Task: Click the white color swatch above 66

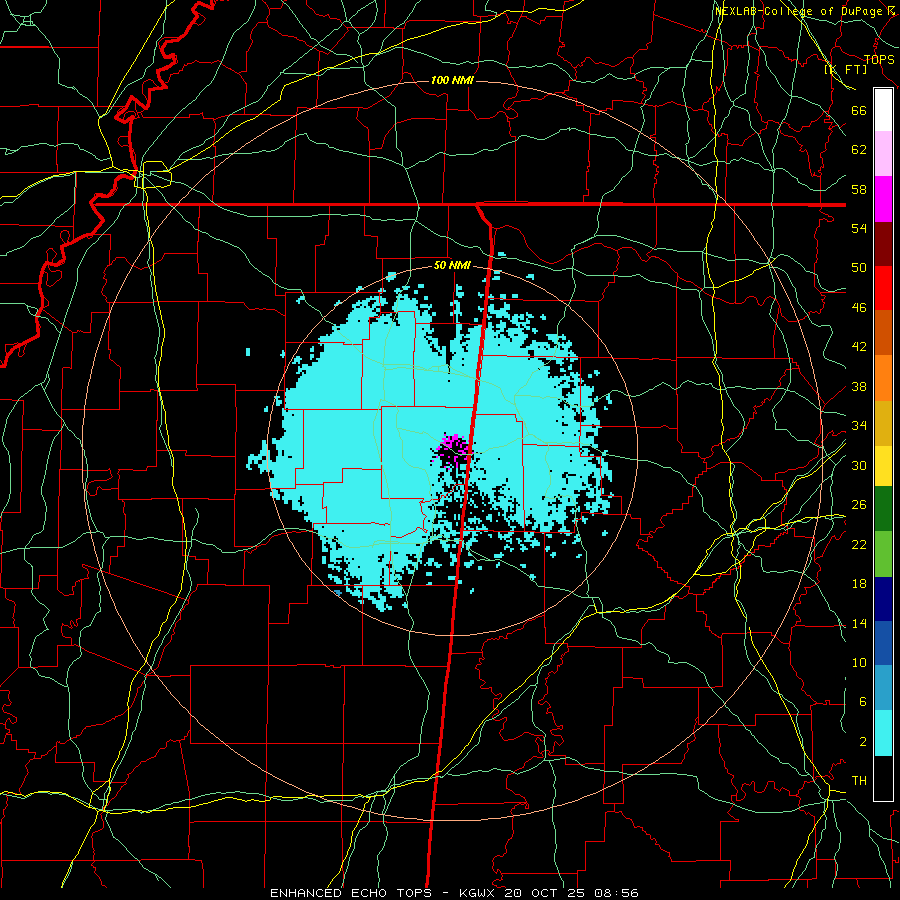Action: click(883, 110)
